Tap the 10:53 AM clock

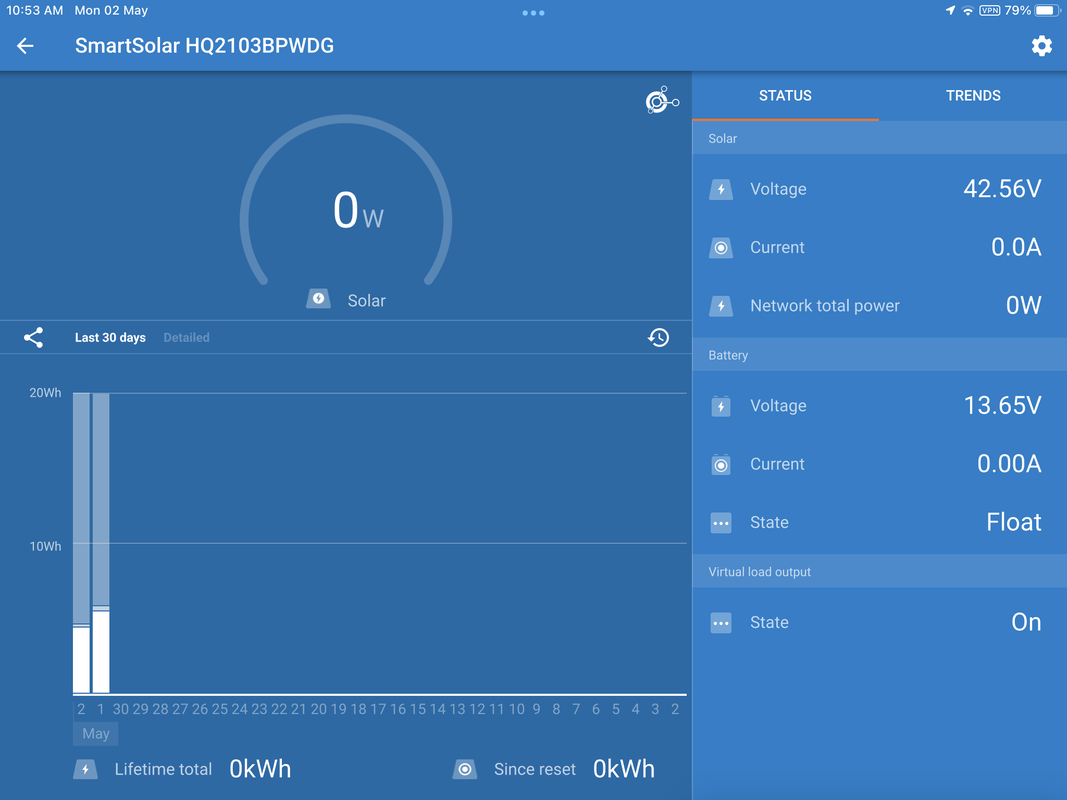pyautogui.click(x=35, y=10)
